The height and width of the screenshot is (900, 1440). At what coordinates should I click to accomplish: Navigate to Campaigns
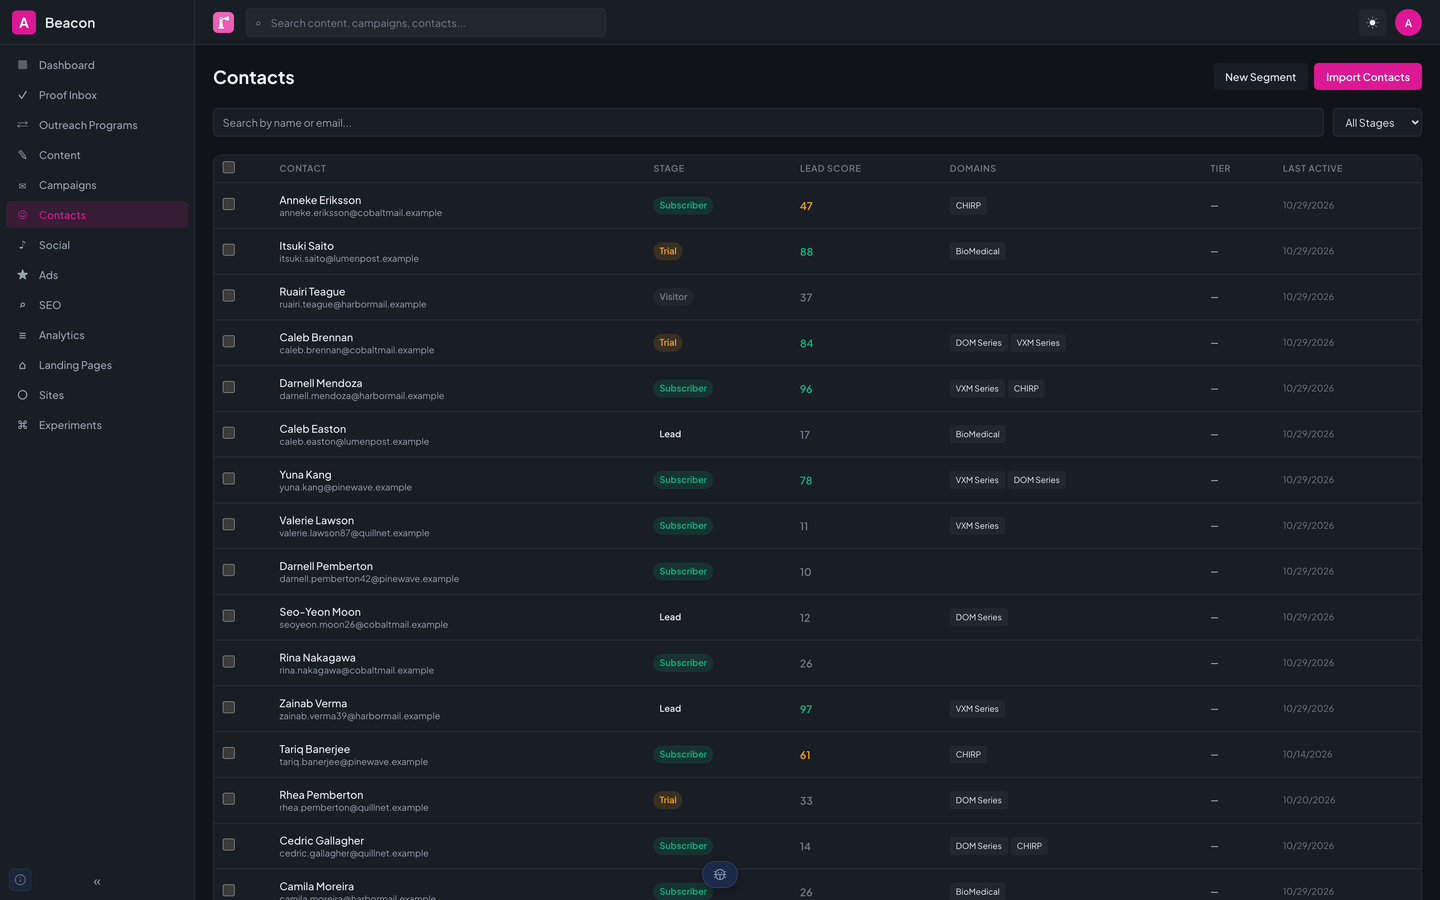(97, 185)
